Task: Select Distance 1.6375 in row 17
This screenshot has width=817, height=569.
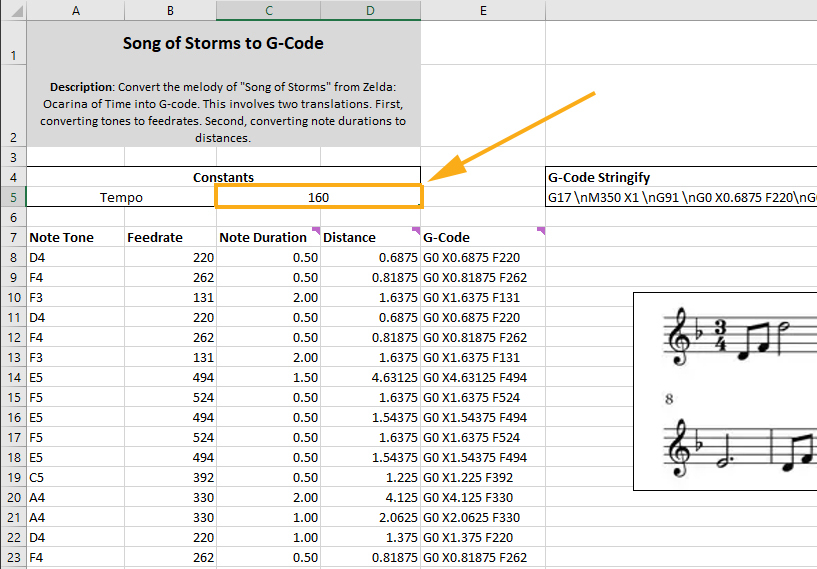Action: [x=370, y=437]
